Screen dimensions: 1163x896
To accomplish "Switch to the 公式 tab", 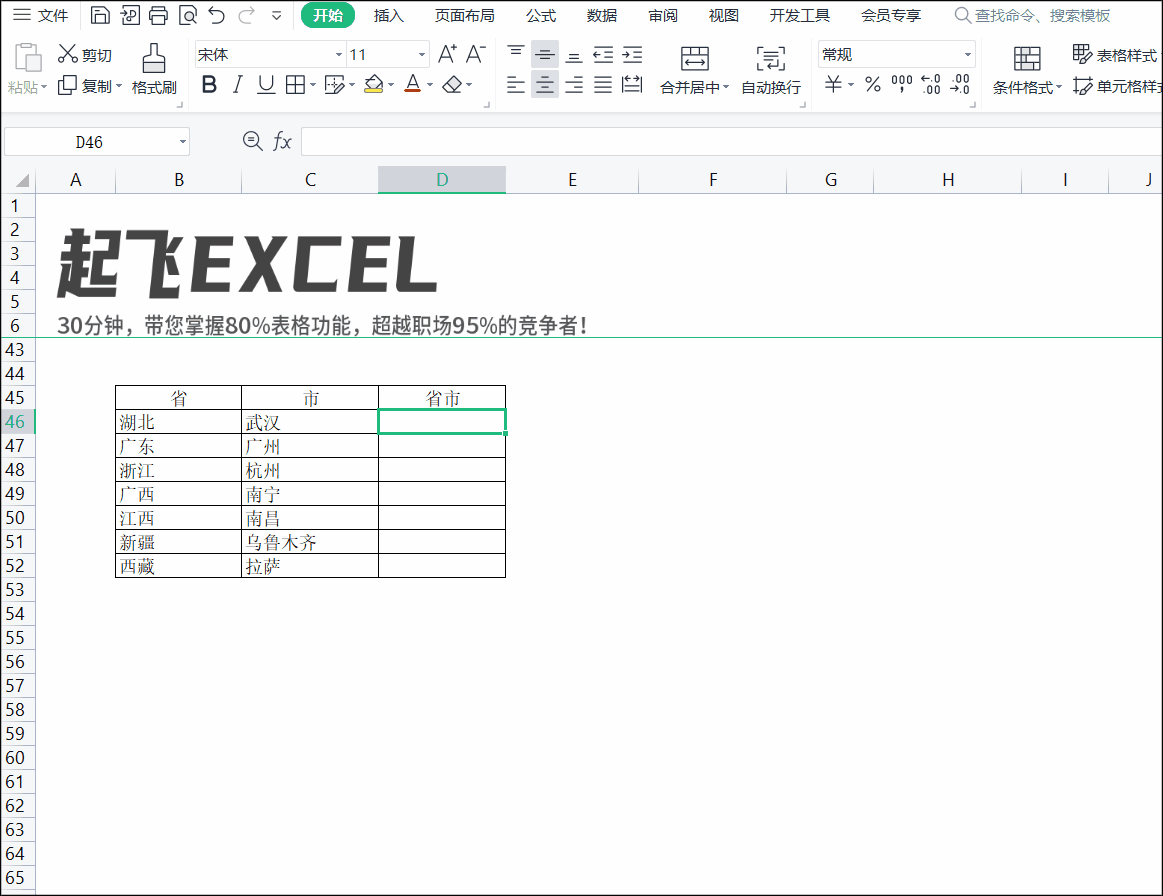I will (541, 15).
